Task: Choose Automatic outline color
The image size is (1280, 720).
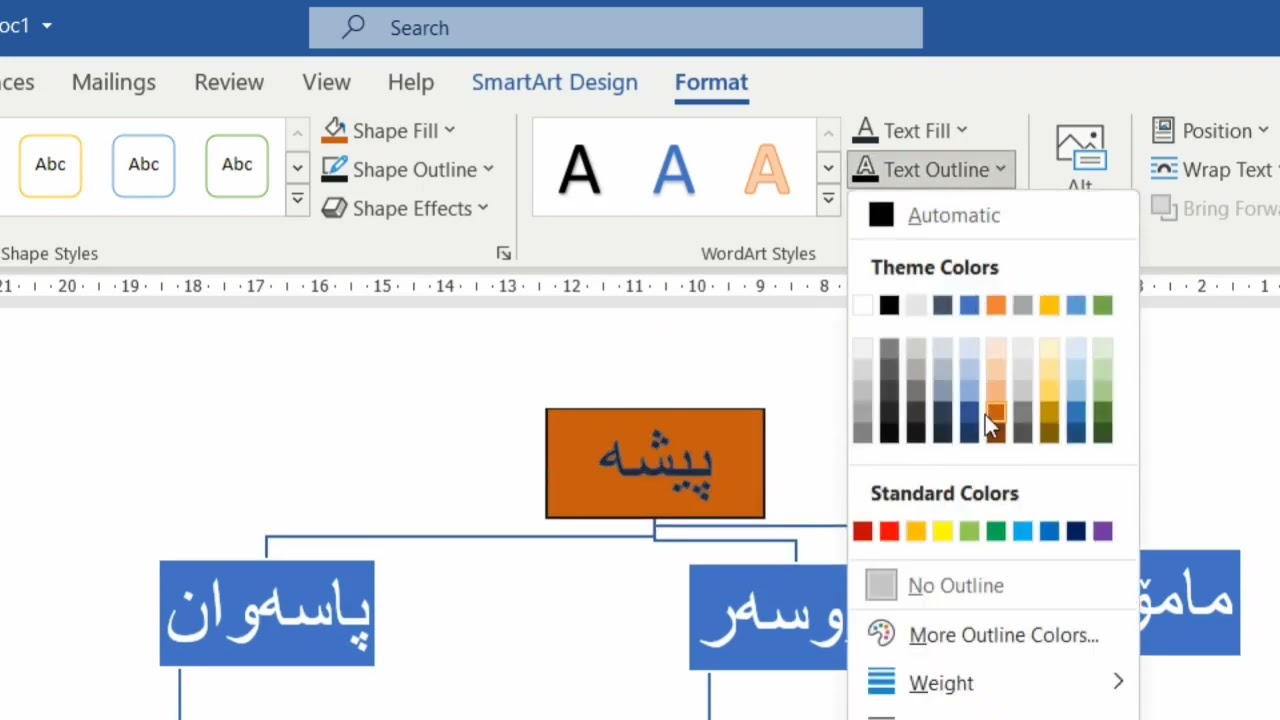Action: 992,215
